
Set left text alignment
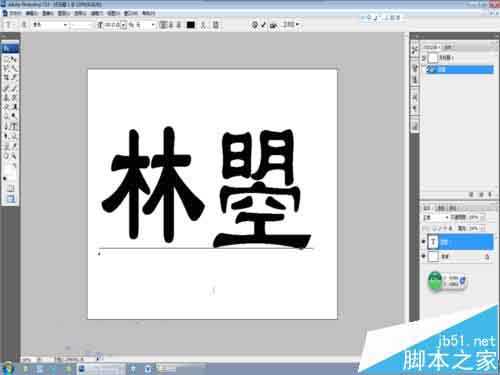(x=163, y=25)
